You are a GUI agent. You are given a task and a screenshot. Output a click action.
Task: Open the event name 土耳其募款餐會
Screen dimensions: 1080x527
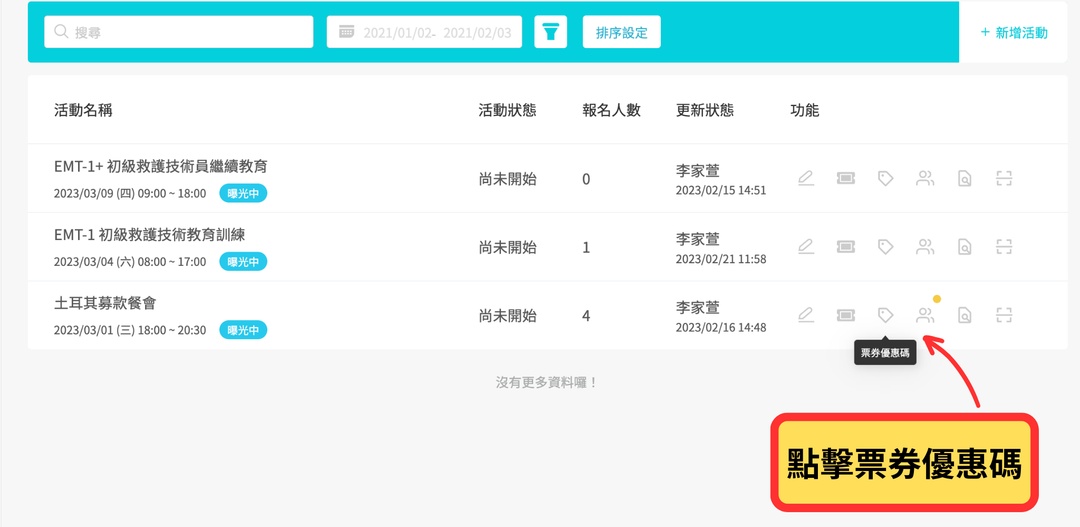[x=105, y=303]
